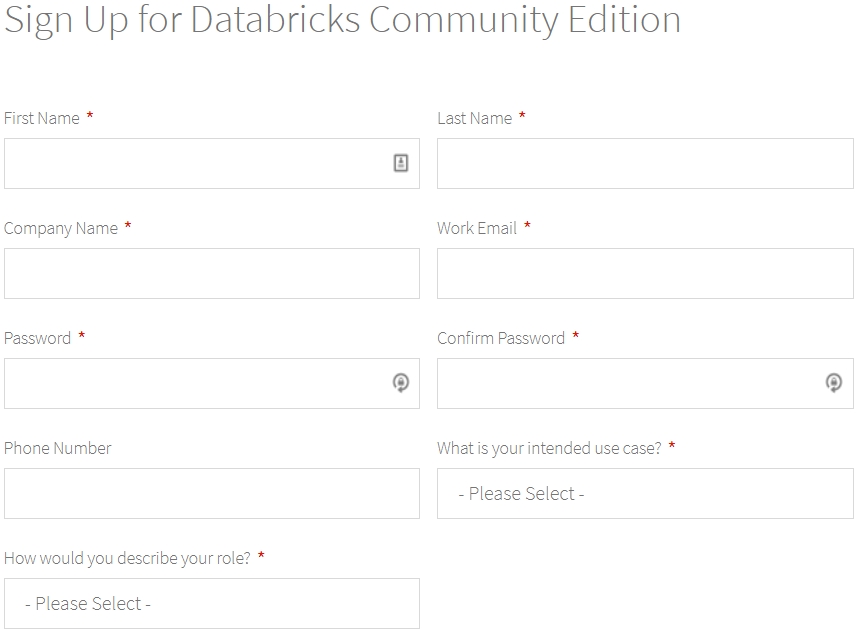866x636 pixels.
Task: Click the key icon in Confirm Password field
Action: point(834,383)
